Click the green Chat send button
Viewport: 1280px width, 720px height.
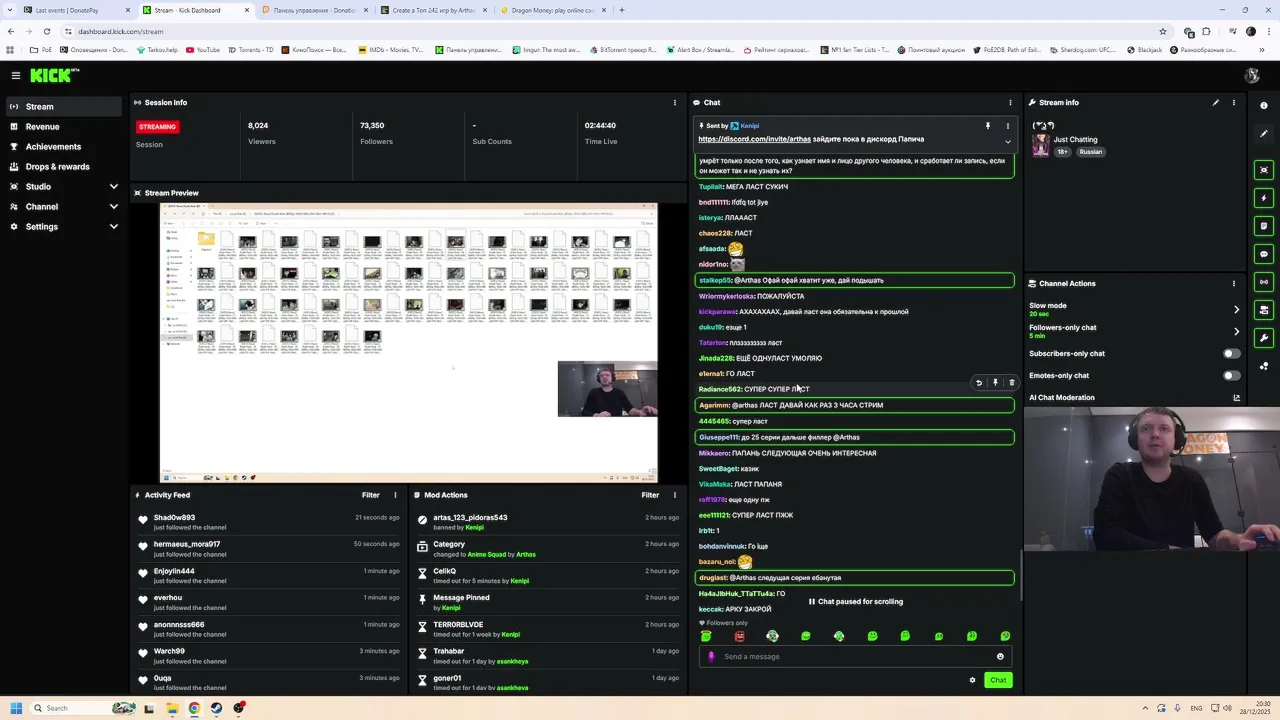[998, 680]
